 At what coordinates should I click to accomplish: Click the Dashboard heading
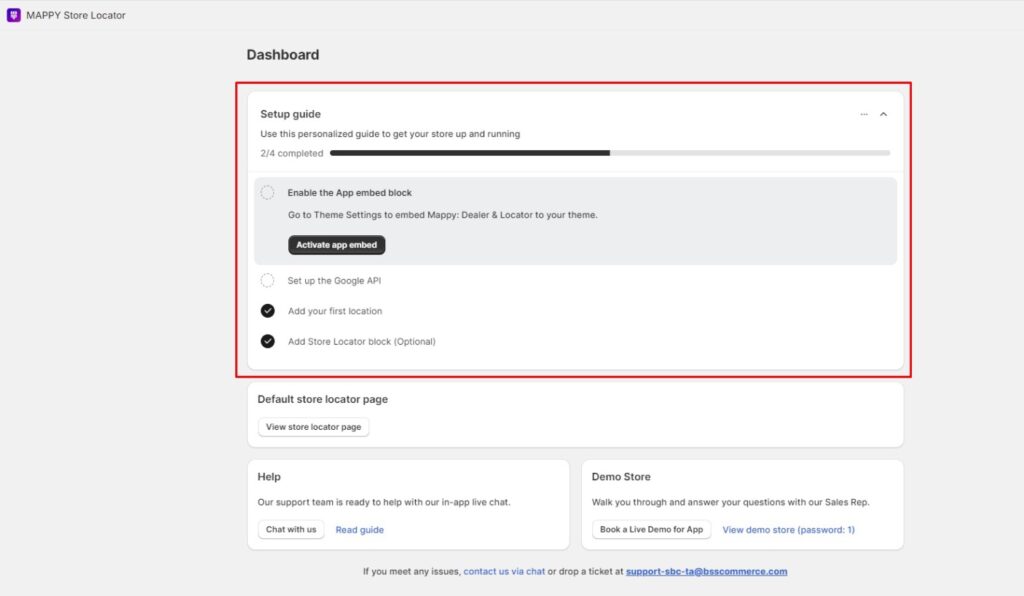[x=283, y=55]
